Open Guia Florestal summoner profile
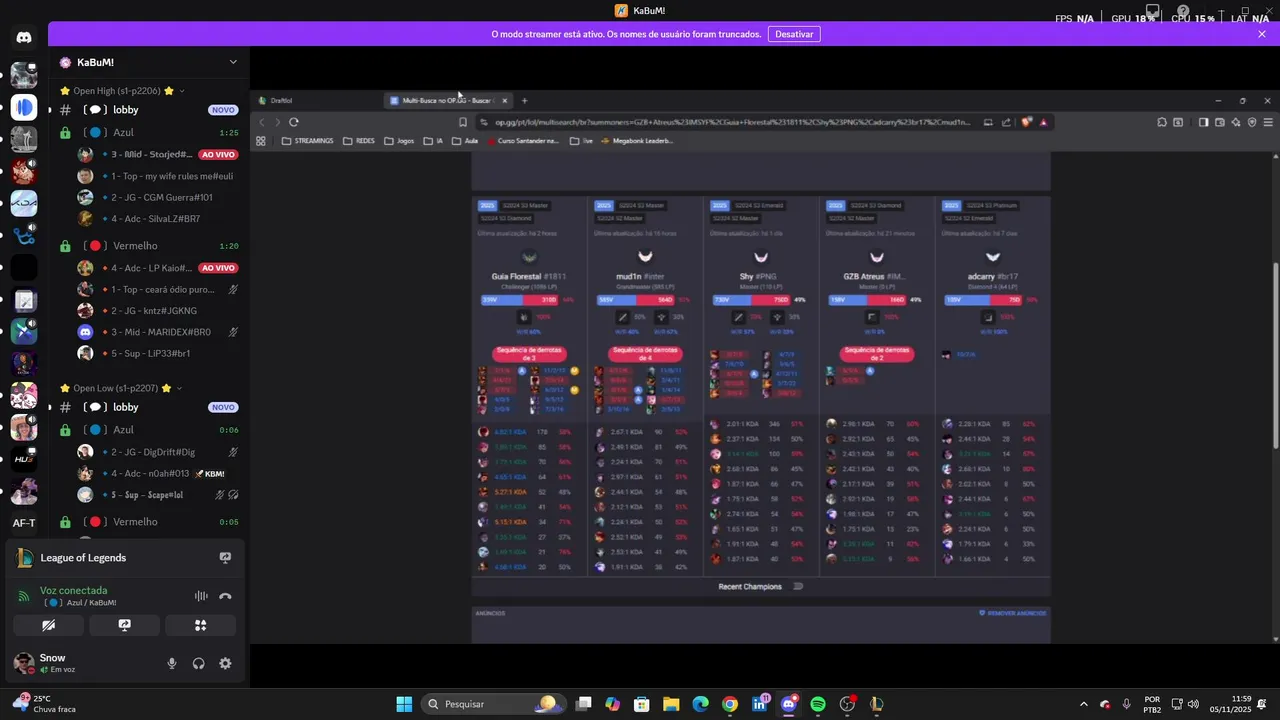 (x=529, y=276)
